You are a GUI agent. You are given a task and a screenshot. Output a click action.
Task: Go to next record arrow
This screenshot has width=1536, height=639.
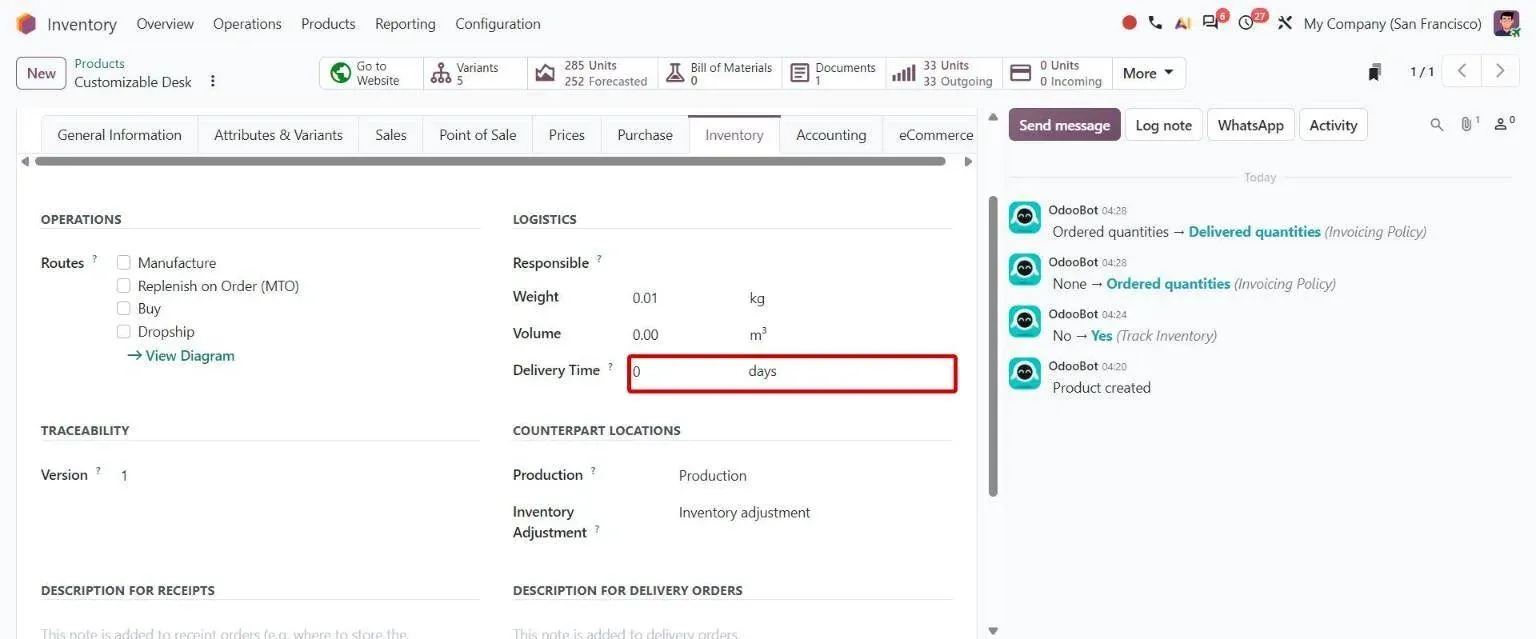click(x=1499, y=71)
